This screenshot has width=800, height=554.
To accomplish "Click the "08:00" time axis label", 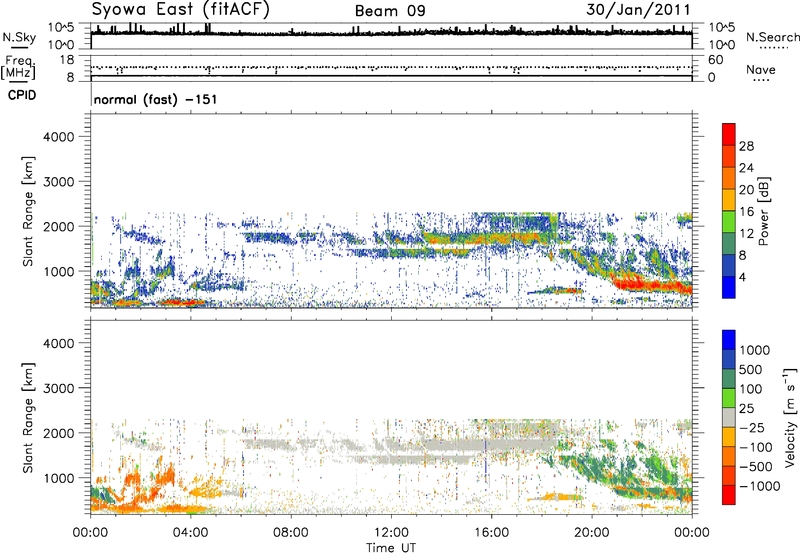I will pyautogui.click(x=291, y=533).
